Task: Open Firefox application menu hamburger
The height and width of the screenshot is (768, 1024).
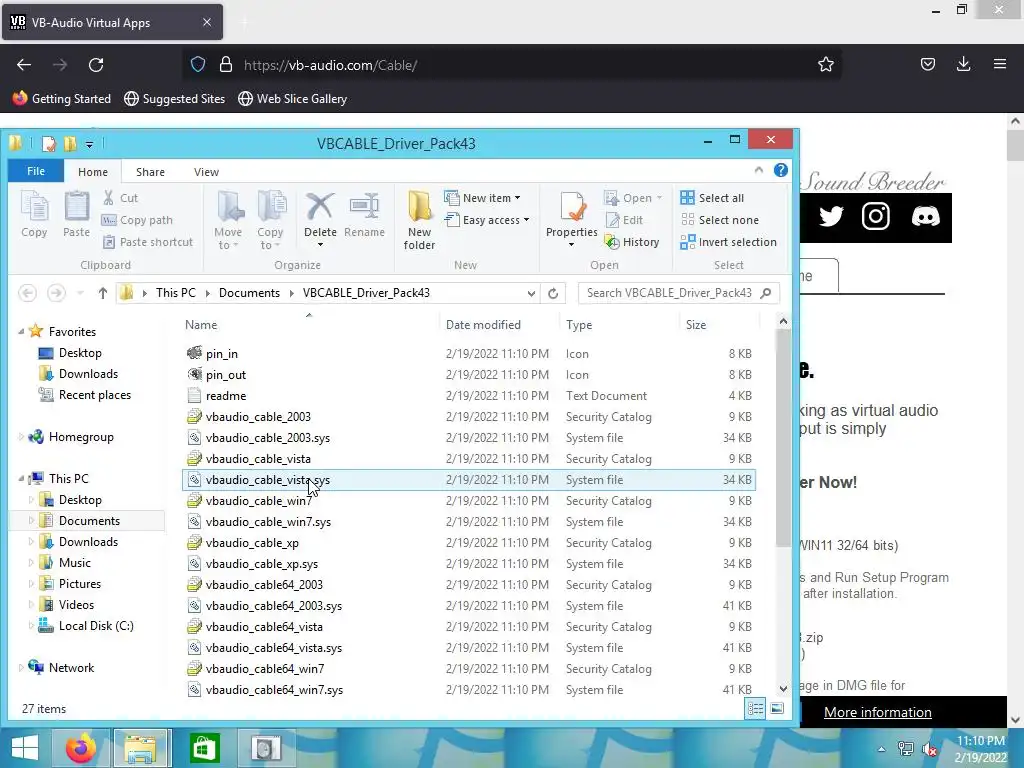Action: (1000, 64)
